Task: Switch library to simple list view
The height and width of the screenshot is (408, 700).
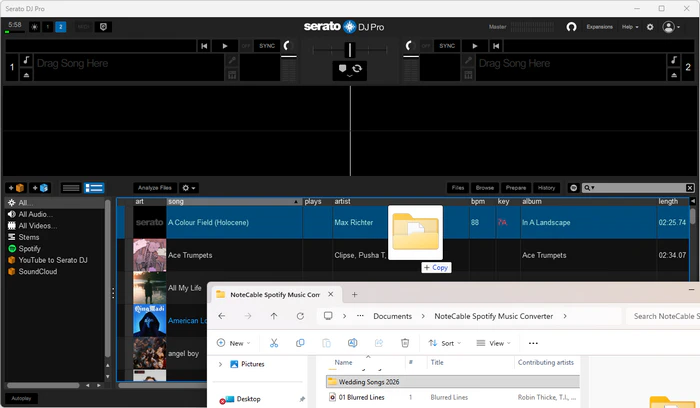Action: 71,188
